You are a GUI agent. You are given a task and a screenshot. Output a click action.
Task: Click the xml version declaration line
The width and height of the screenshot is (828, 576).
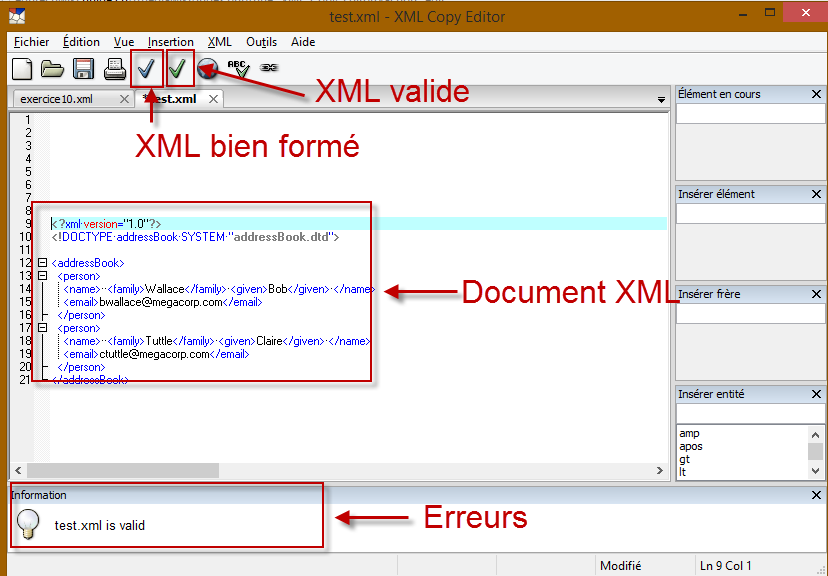106,224
